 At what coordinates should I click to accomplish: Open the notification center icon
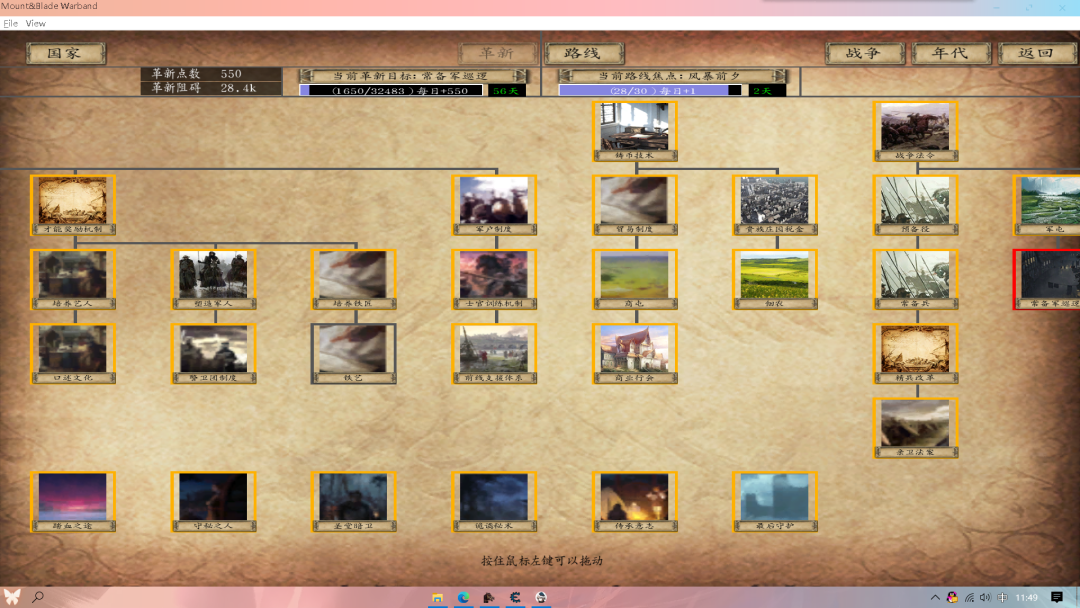[1057, 597]
